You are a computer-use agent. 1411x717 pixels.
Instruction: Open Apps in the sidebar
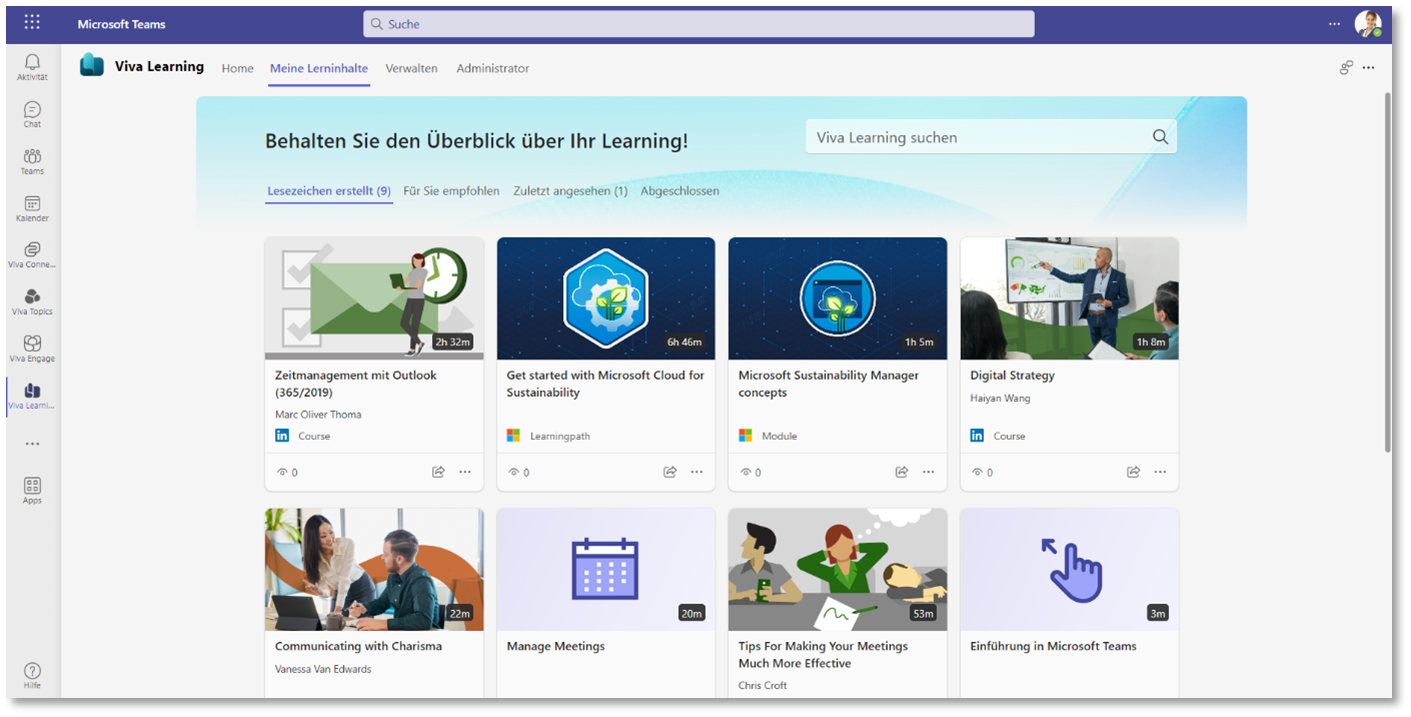coord(32,490)
